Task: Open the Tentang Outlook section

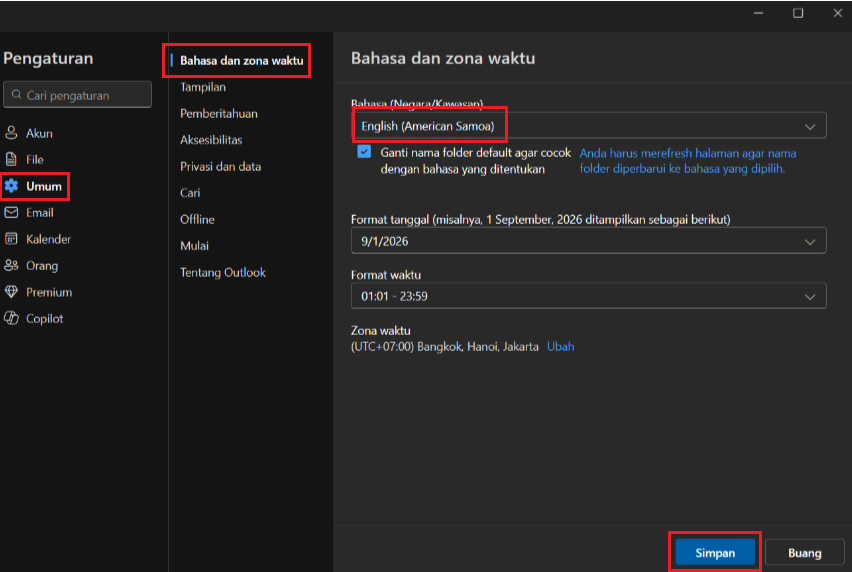Action: coord(223,273)
